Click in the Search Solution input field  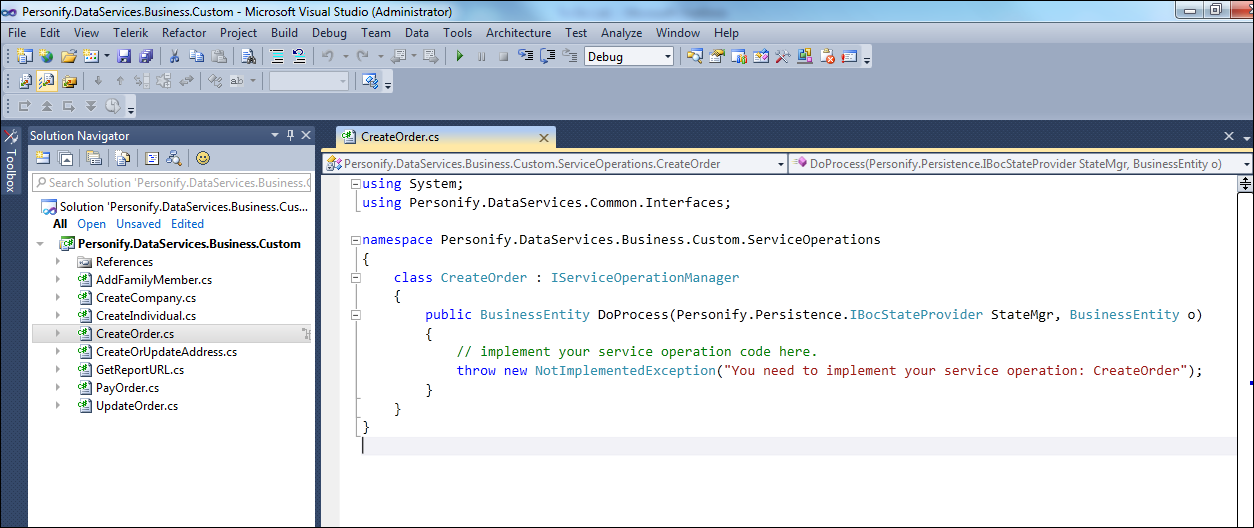point(171,183)
